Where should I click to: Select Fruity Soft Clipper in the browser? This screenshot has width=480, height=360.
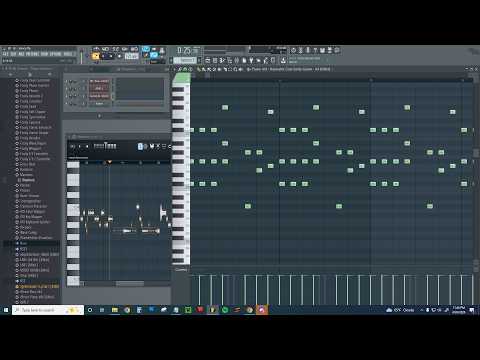click(x=32, y=112)
